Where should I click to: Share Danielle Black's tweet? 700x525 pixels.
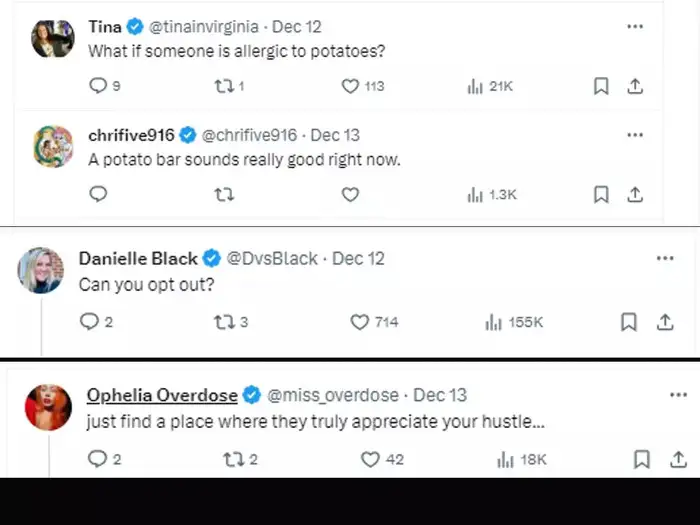(x=664, y=322)
